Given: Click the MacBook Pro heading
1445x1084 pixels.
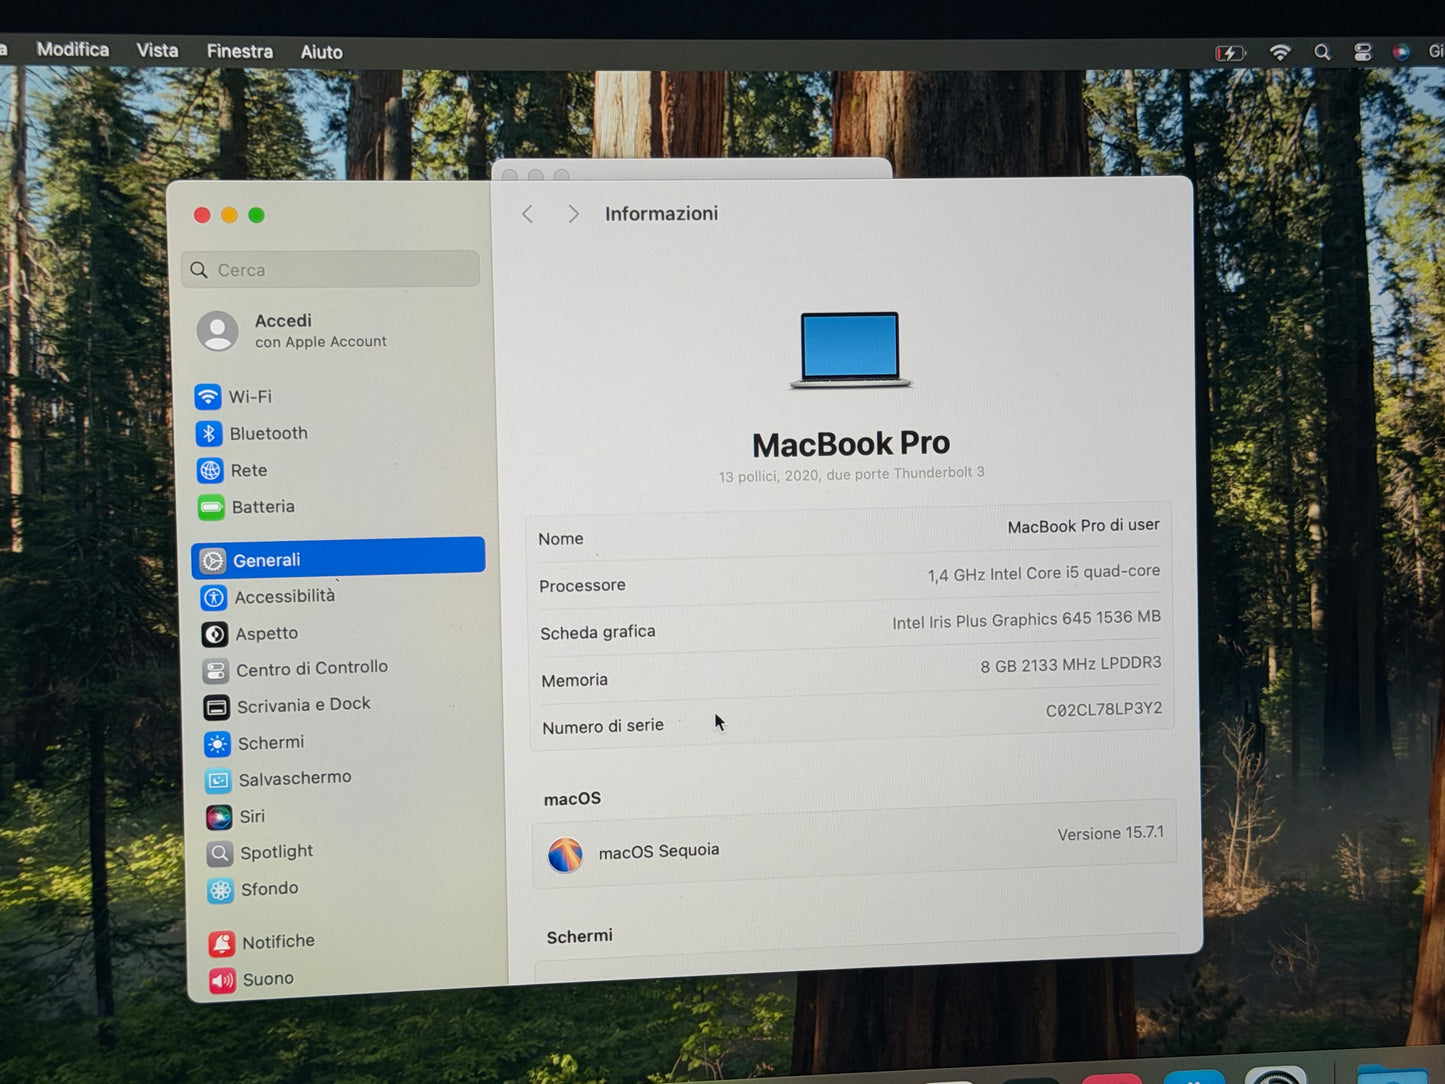Looking at the screenshot, I should [x=850, y=444].
